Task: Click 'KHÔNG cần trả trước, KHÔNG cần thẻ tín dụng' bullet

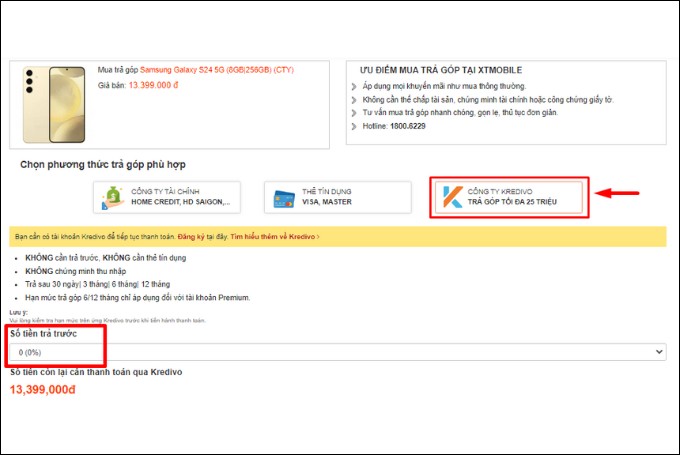Action: click(105, 258)
